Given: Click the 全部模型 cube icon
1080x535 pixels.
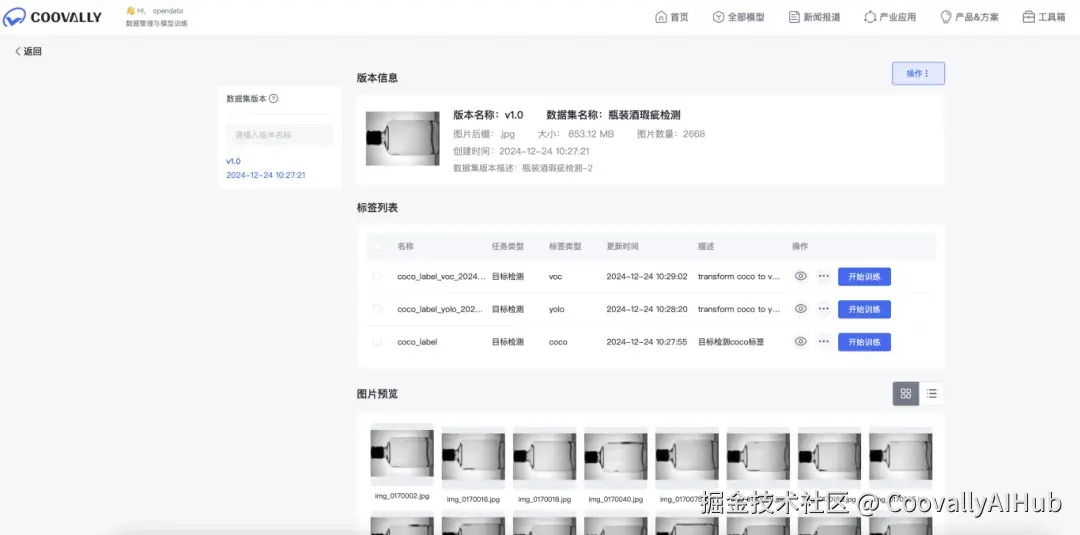Looking at the screenshot, I should pos(718,17).
